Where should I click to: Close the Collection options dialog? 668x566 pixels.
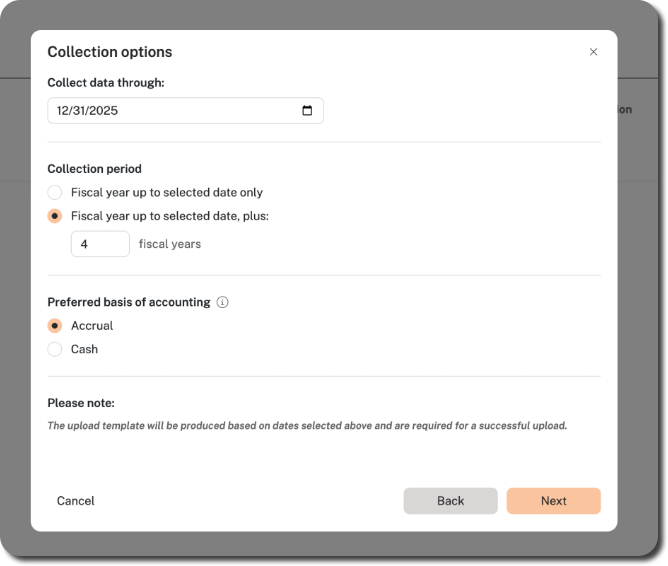click(593, 52)
